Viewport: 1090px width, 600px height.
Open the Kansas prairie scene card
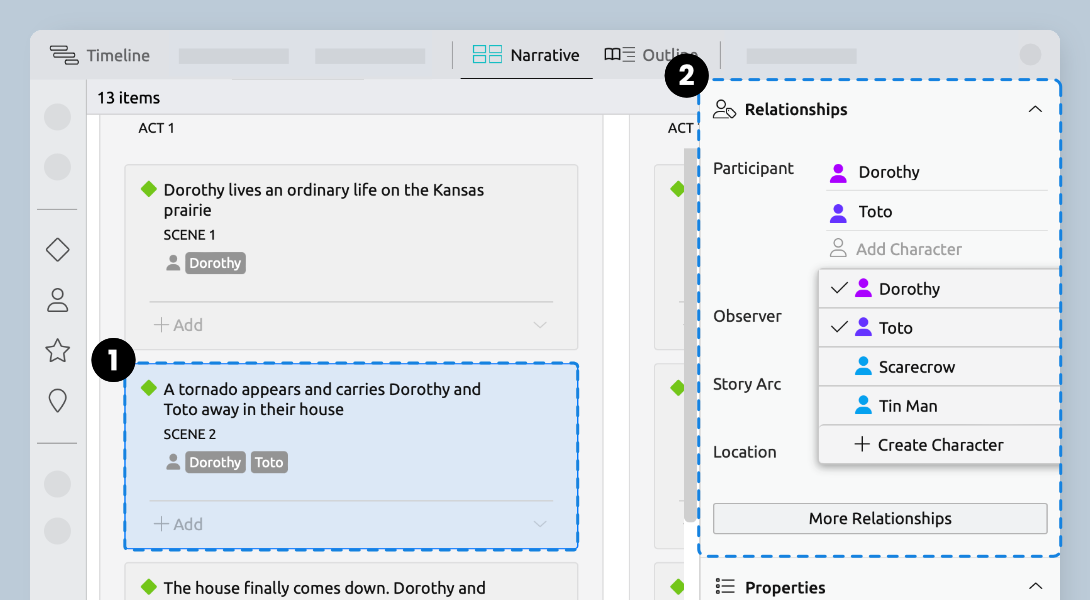pos(351,257)
